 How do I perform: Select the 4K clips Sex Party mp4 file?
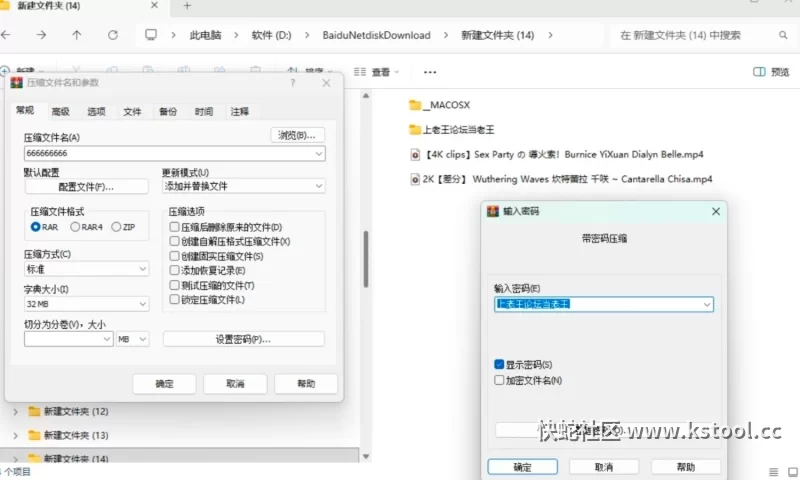click(557, 155)
